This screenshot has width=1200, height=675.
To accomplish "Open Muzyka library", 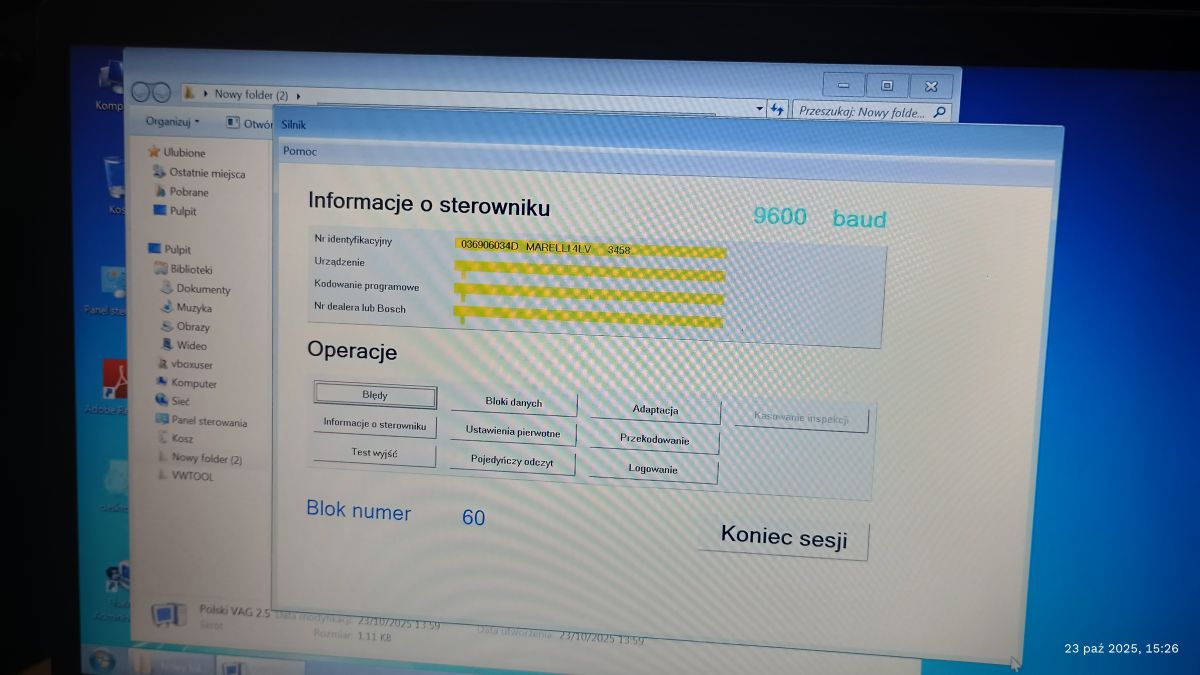I will click(186, 308).
